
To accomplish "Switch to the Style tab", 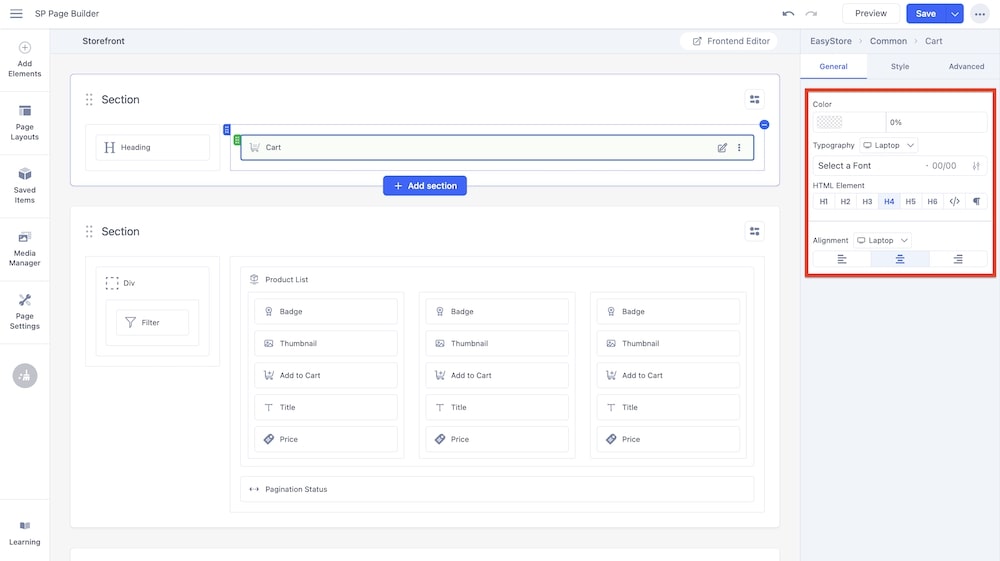I will click(900, 67).
